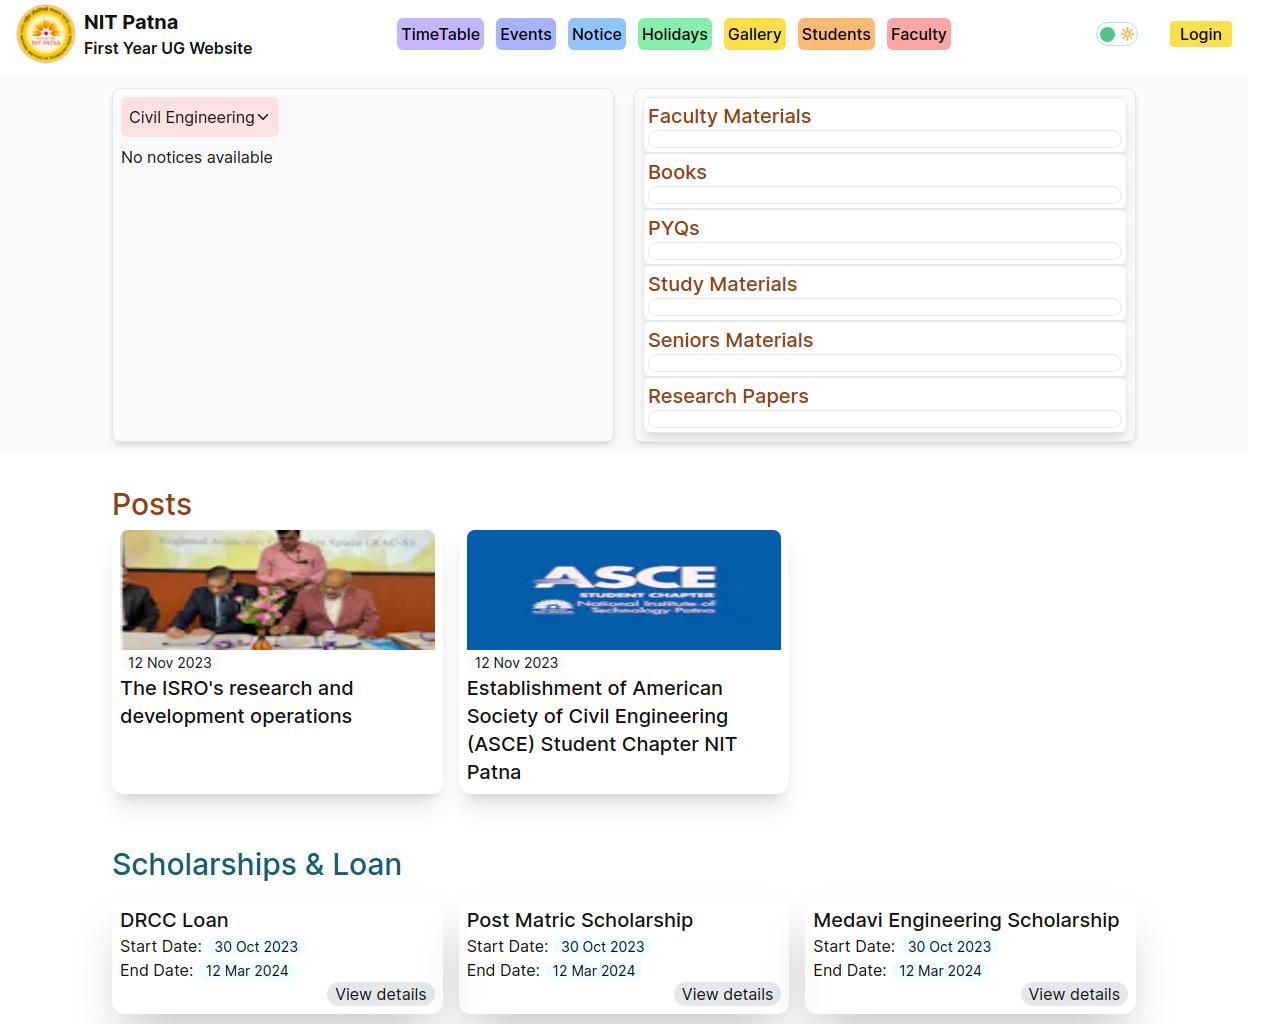The image size is (1280, 1024).
Task: Expand the Research Papers section
Action: click(885, 404)
